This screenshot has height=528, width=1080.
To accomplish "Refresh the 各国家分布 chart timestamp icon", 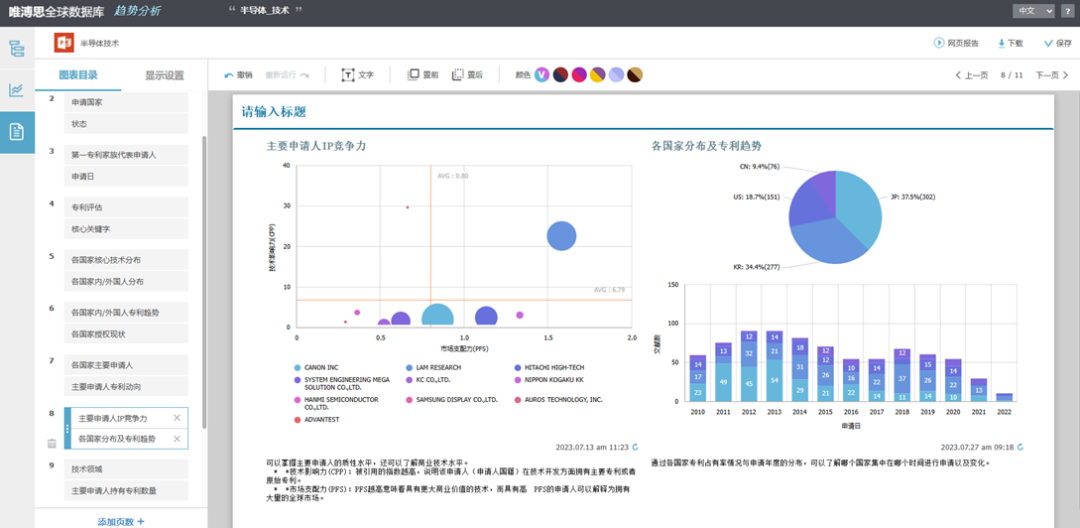I will pos(1020,447).
